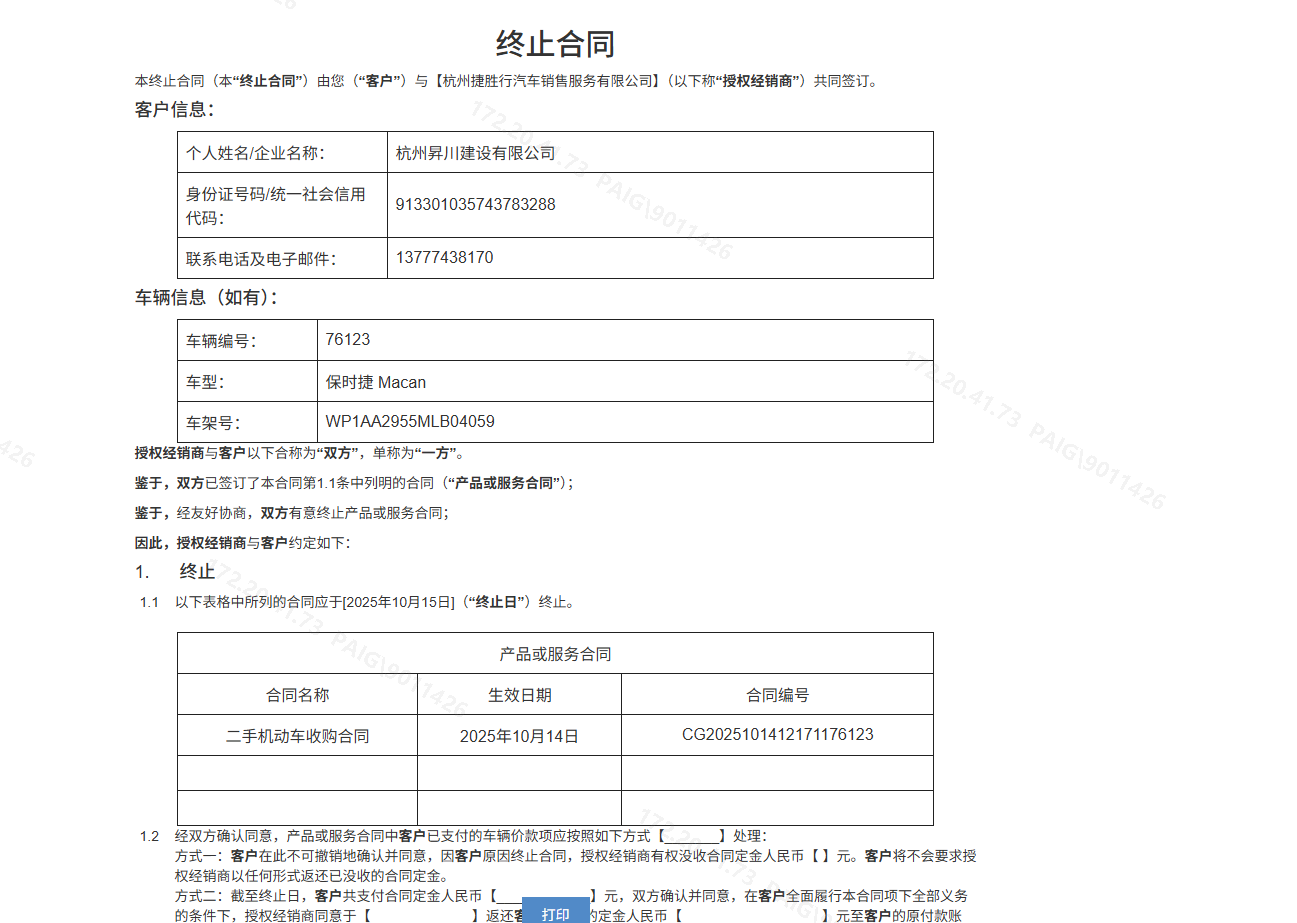The image size is (1297, 923).
Task: Click contract number CG2025101412171176123
Action: (777, 735)
